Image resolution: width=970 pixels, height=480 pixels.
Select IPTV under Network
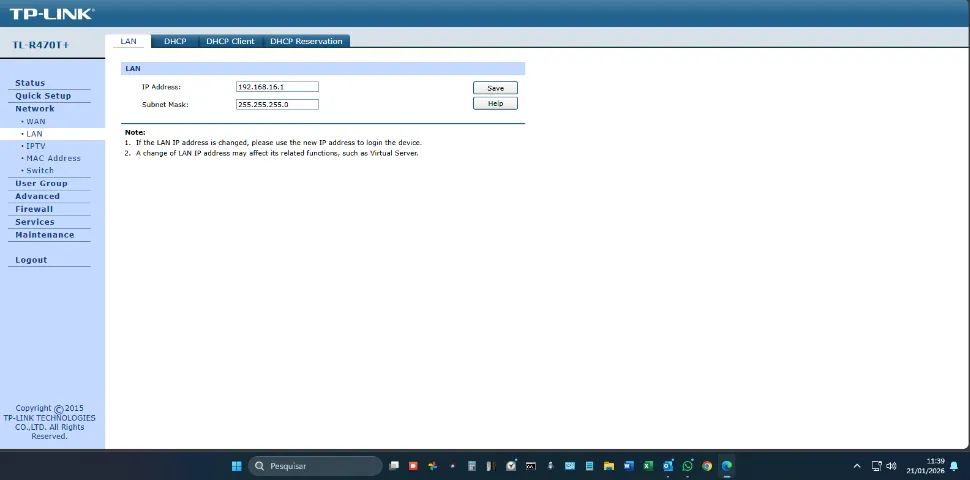click(36, 146)
